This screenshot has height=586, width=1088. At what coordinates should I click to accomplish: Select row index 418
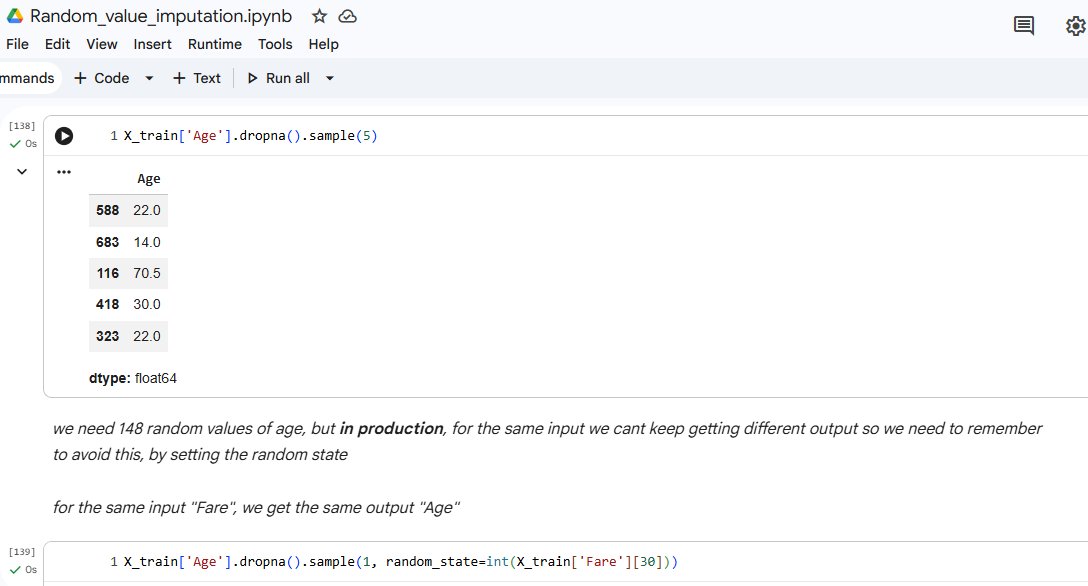[108, 304]
